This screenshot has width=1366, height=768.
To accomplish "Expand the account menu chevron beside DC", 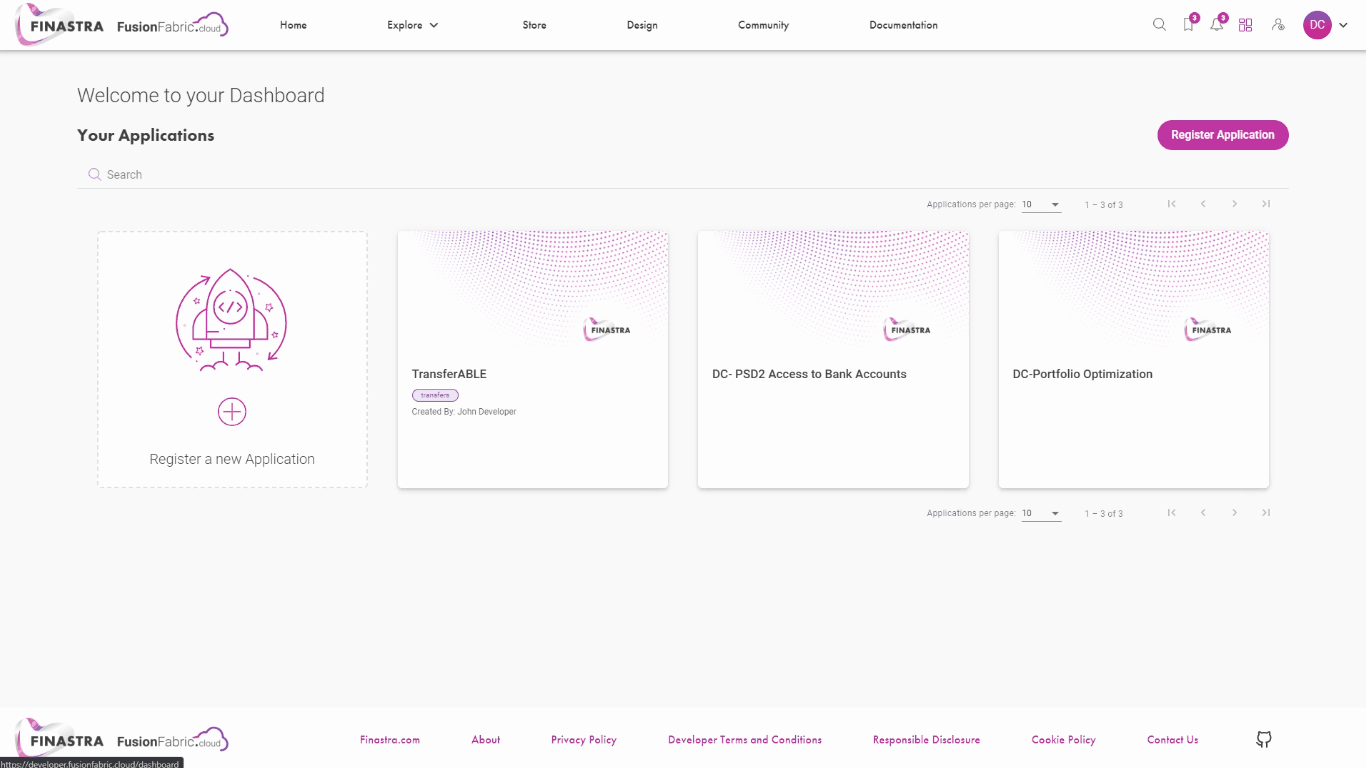I will 1343,26.
